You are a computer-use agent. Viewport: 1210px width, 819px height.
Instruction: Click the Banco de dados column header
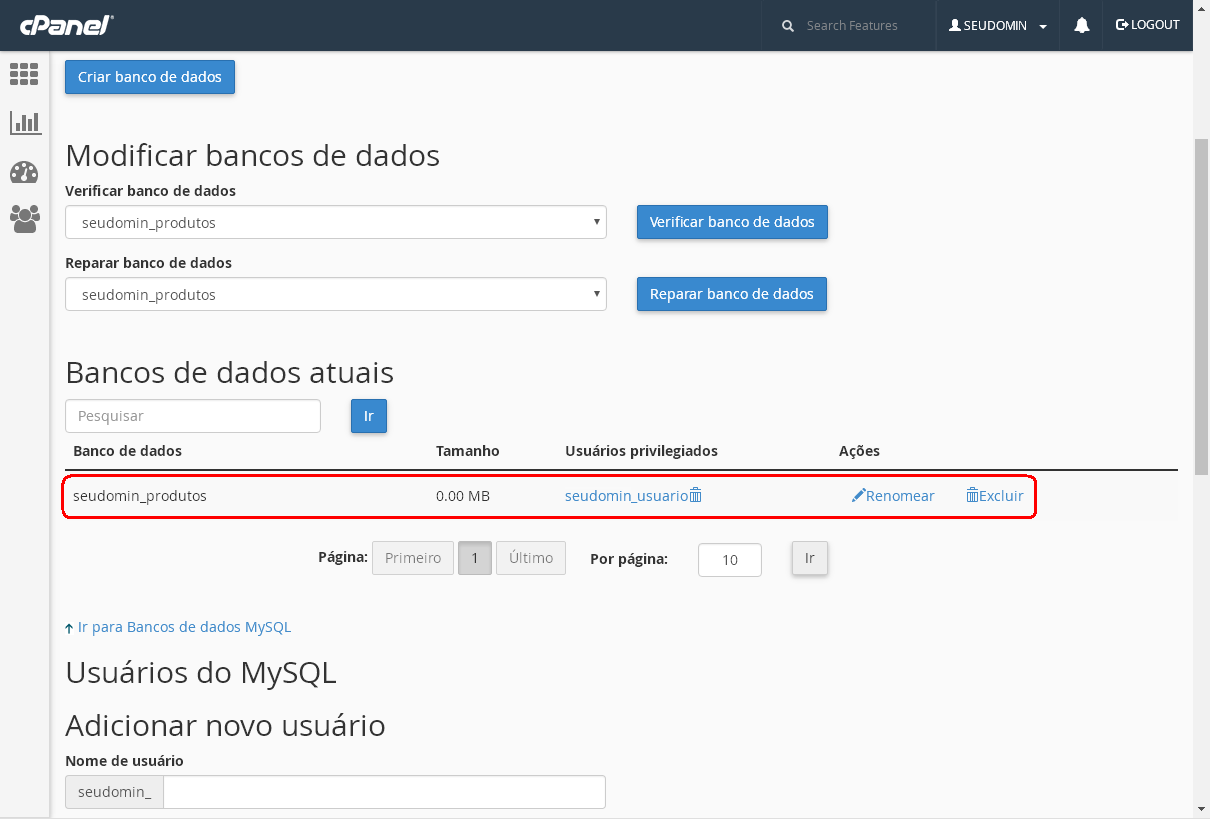point(128,451)
